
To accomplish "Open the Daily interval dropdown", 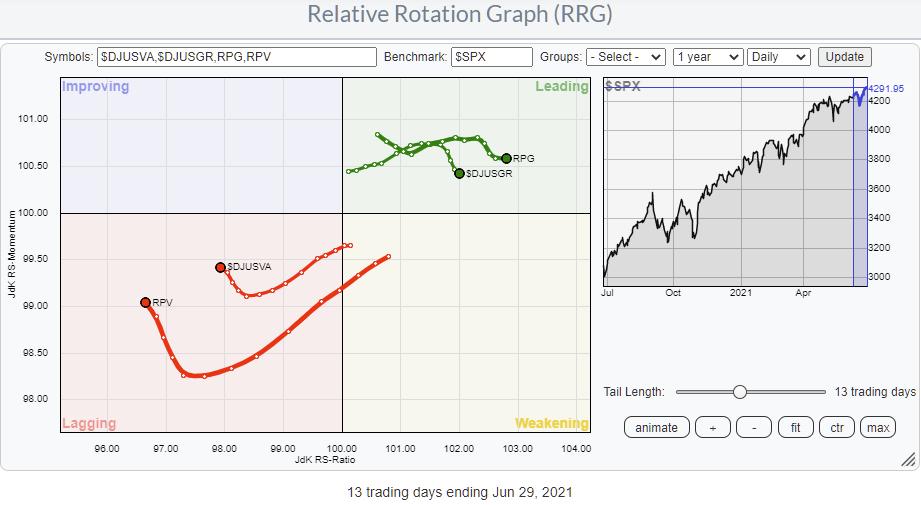I will coord(778,57).
